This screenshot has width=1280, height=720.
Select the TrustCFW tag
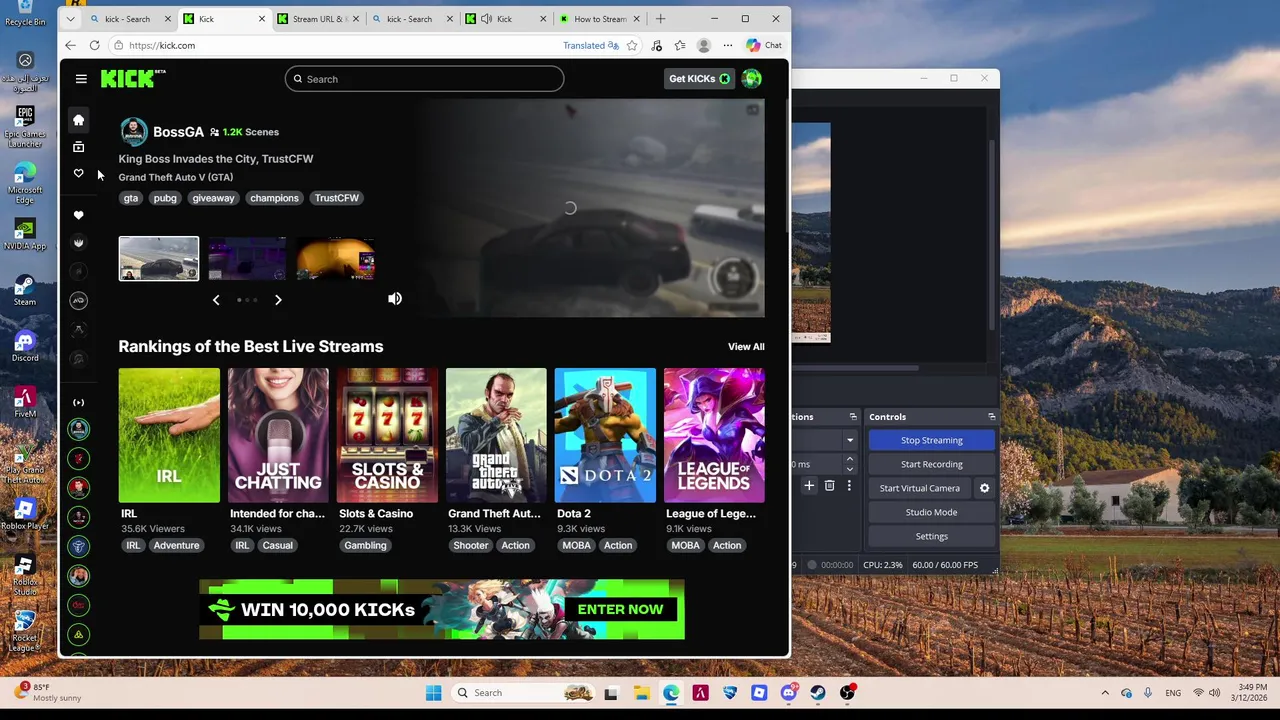point(337,198)
